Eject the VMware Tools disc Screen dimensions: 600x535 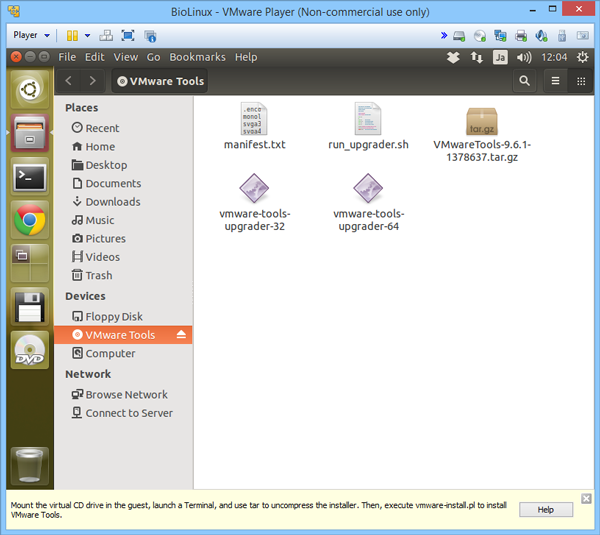tap(181, 334)
